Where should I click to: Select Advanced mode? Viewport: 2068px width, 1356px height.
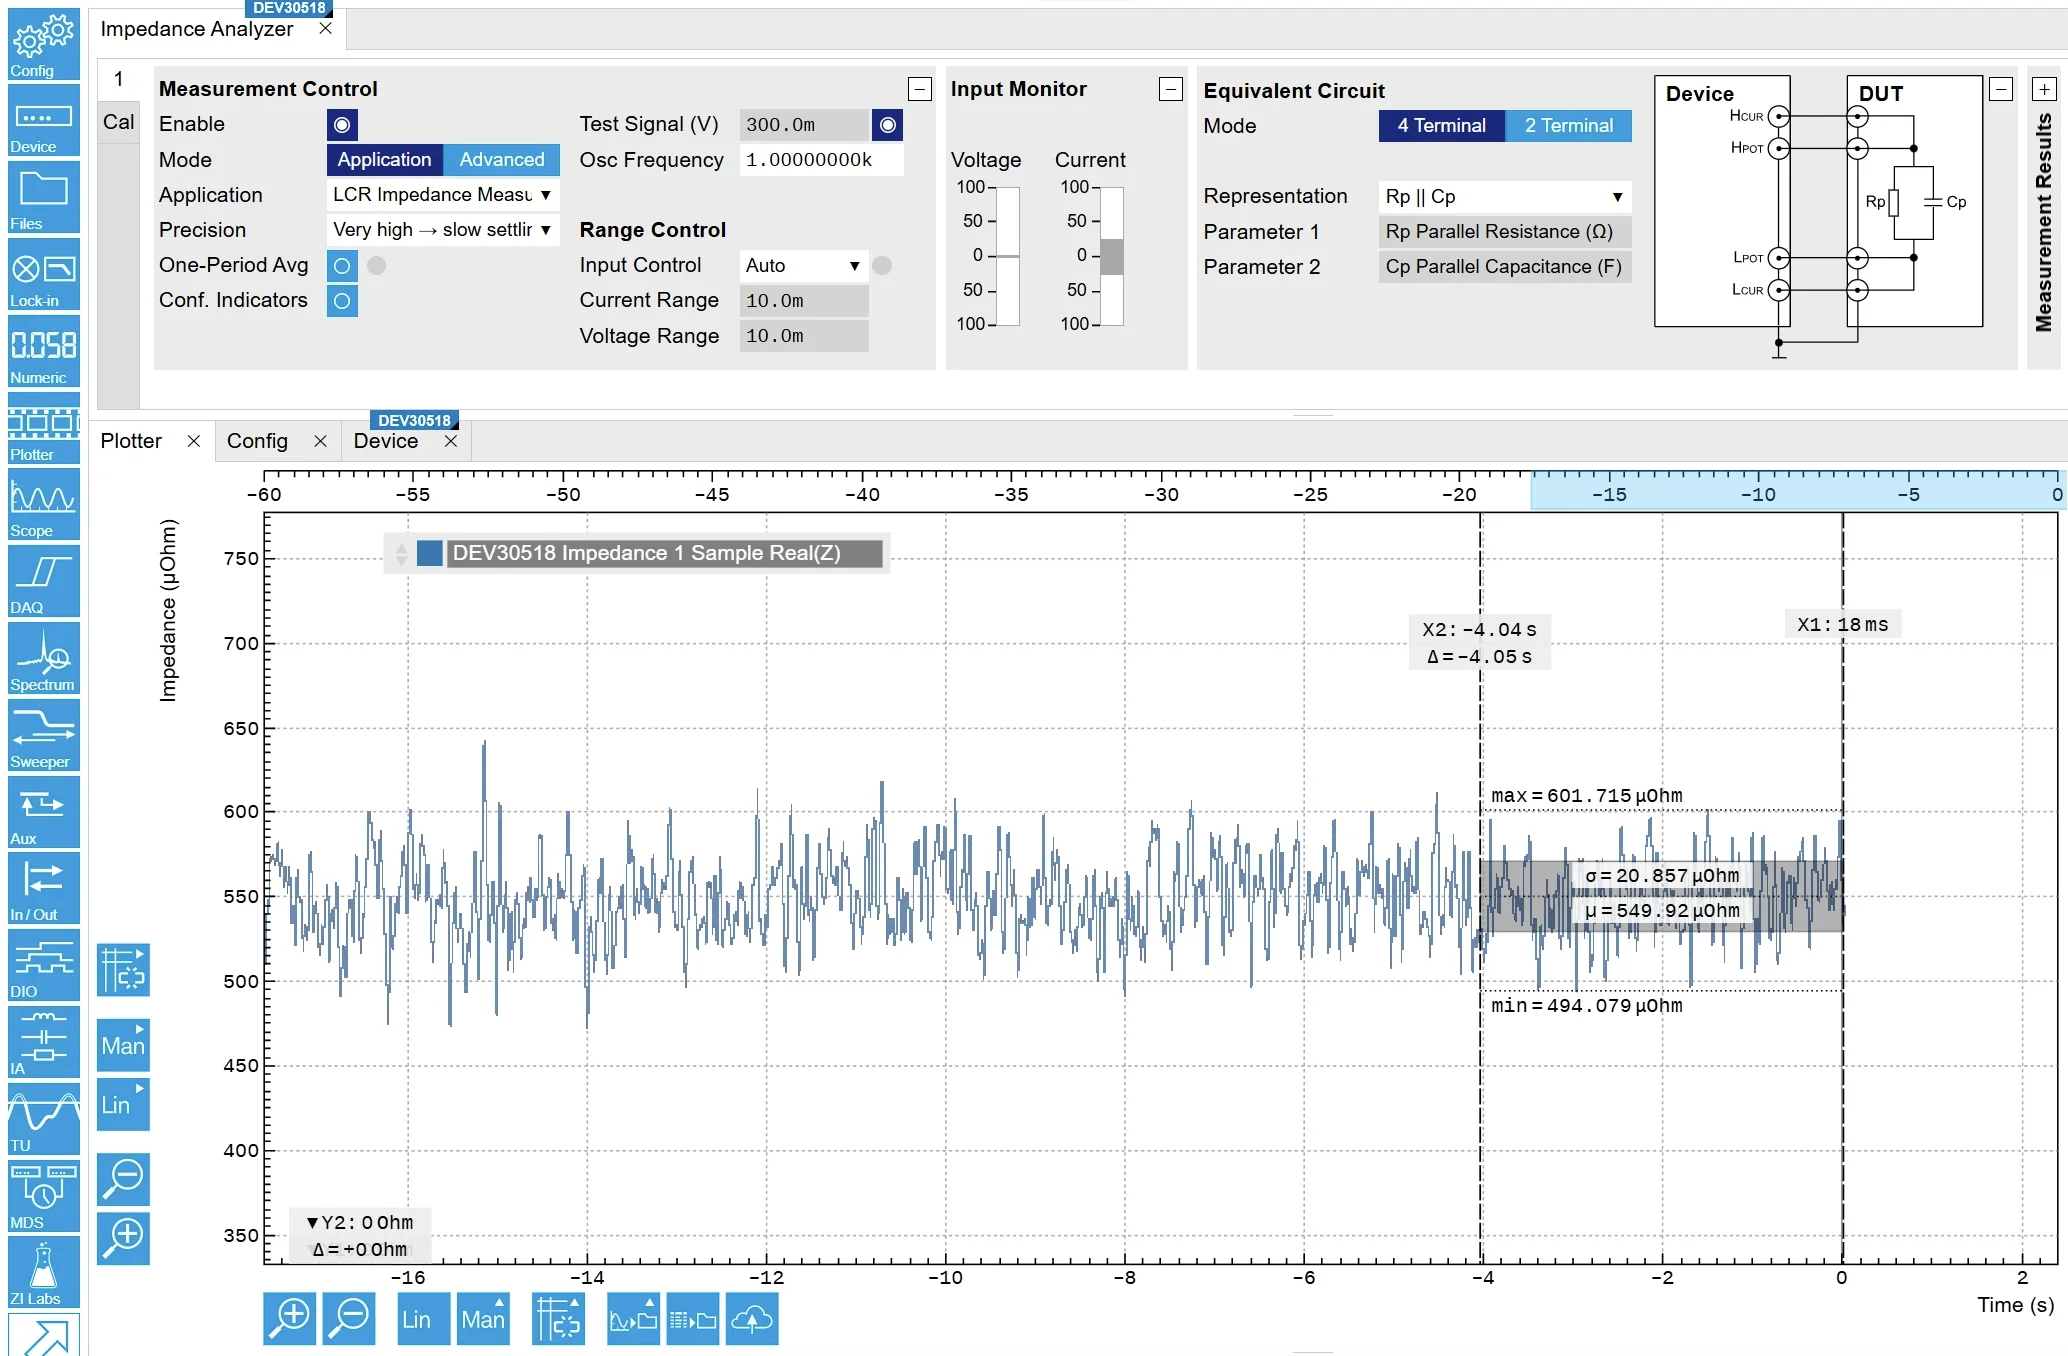click(502, 160)
